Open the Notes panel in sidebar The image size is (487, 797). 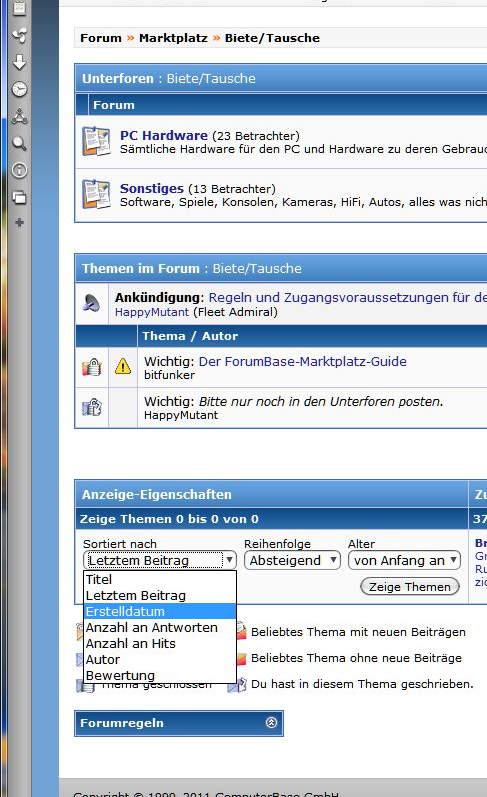[19, 8]
